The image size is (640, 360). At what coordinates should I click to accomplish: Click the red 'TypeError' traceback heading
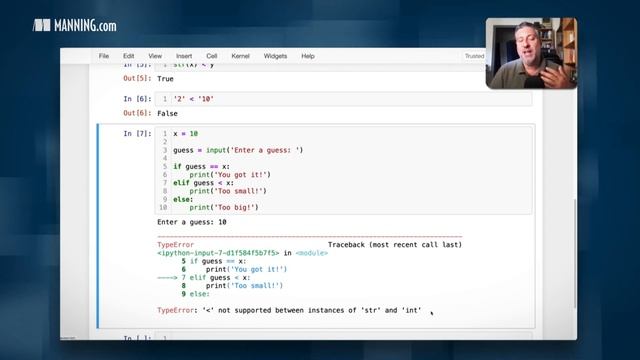(x=176, y=244)
